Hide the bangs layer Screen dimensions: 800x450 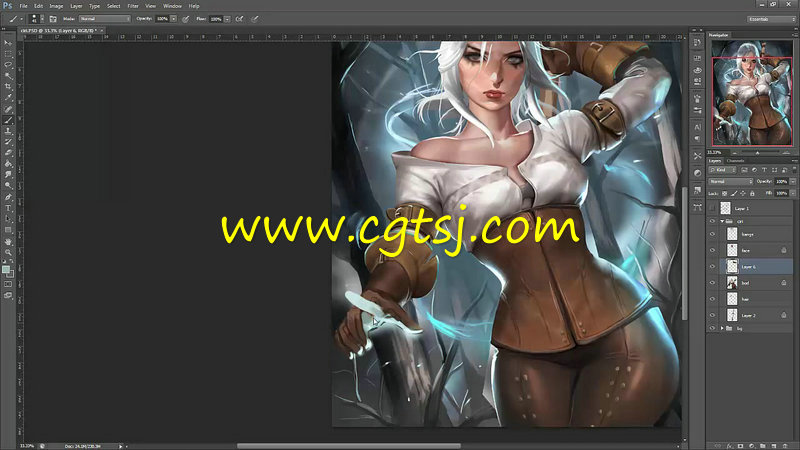coord(712,234)
